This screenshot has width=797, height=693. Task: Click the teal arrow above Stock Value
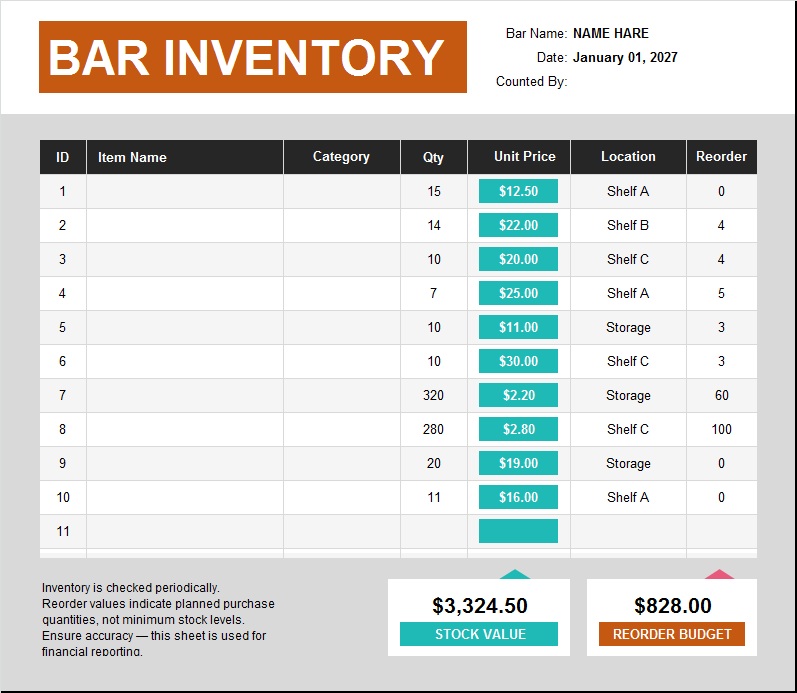coord(515,574)
